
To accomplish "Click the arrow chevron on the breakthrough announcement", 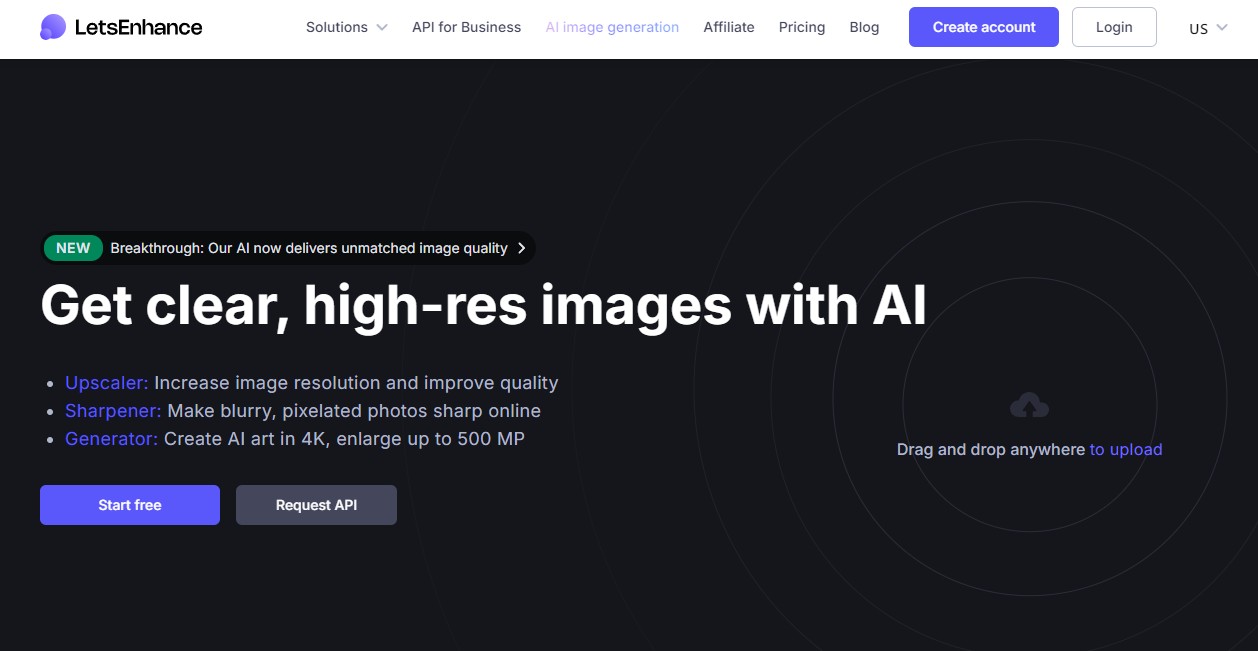I will [x=521, y=248].
